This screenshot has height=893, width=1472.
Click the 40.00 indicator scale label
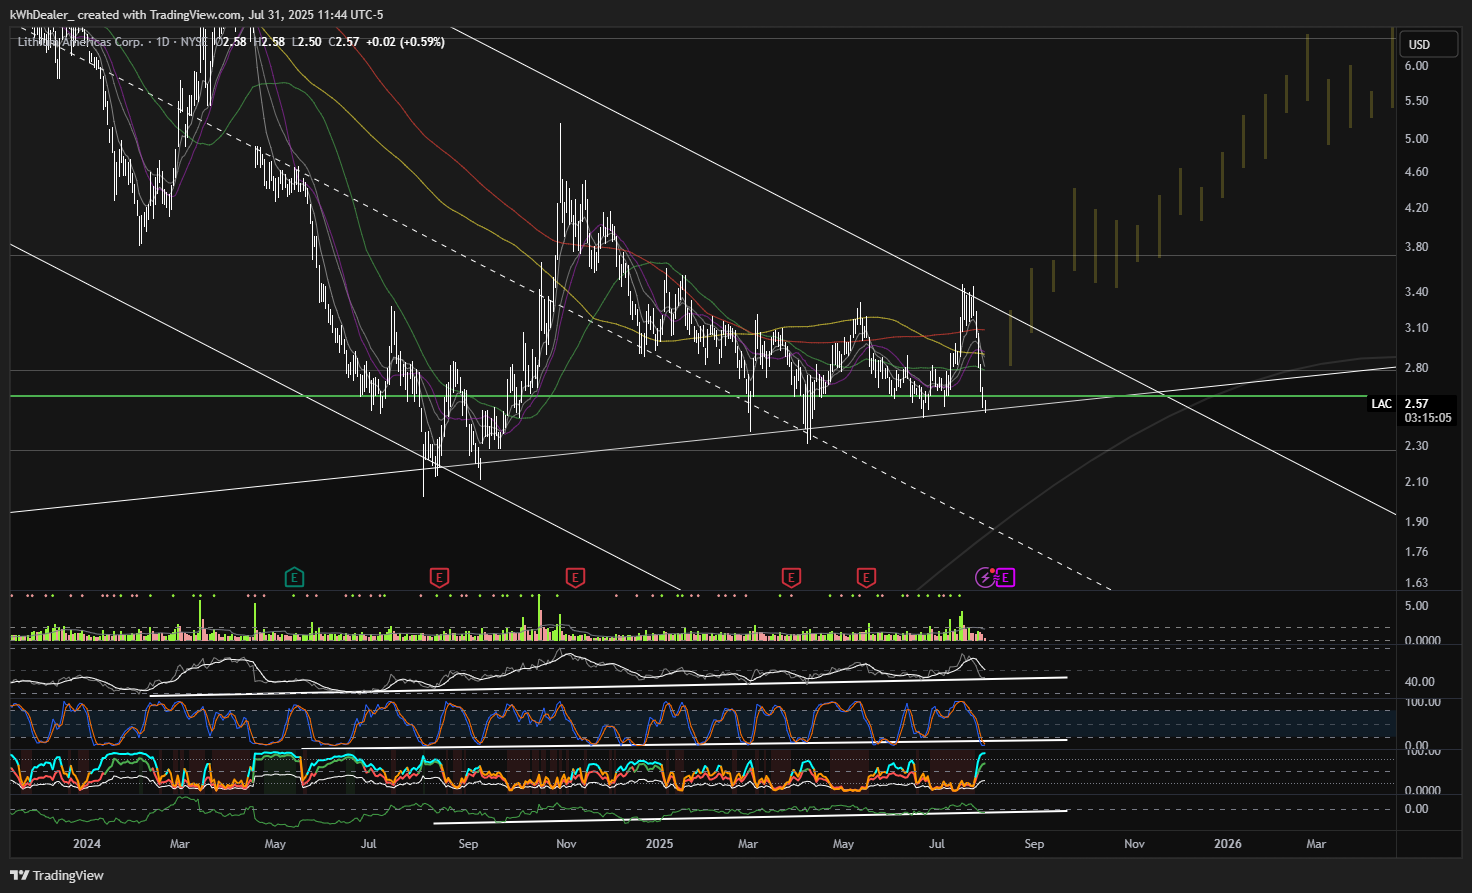1420,682
